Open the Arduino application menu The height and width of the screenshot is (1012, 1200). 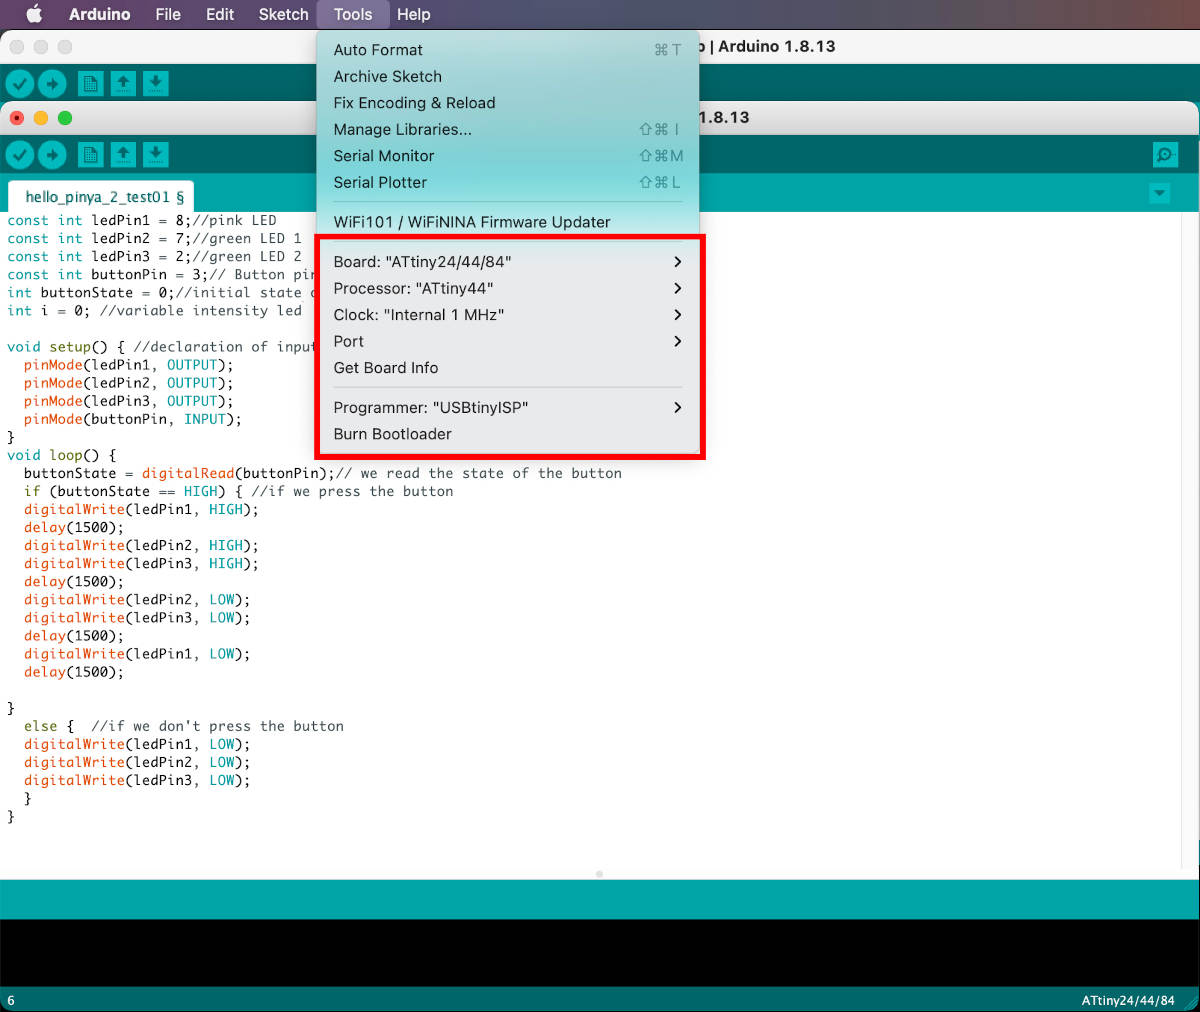[x=99, y=14]
